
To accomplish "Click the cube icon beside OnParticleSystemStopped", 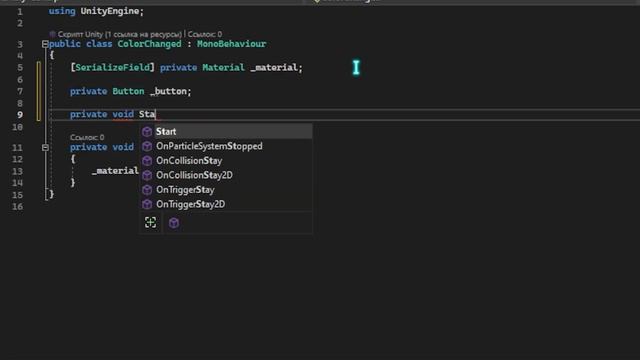I will pyautogui.click(x=147, y=146).
